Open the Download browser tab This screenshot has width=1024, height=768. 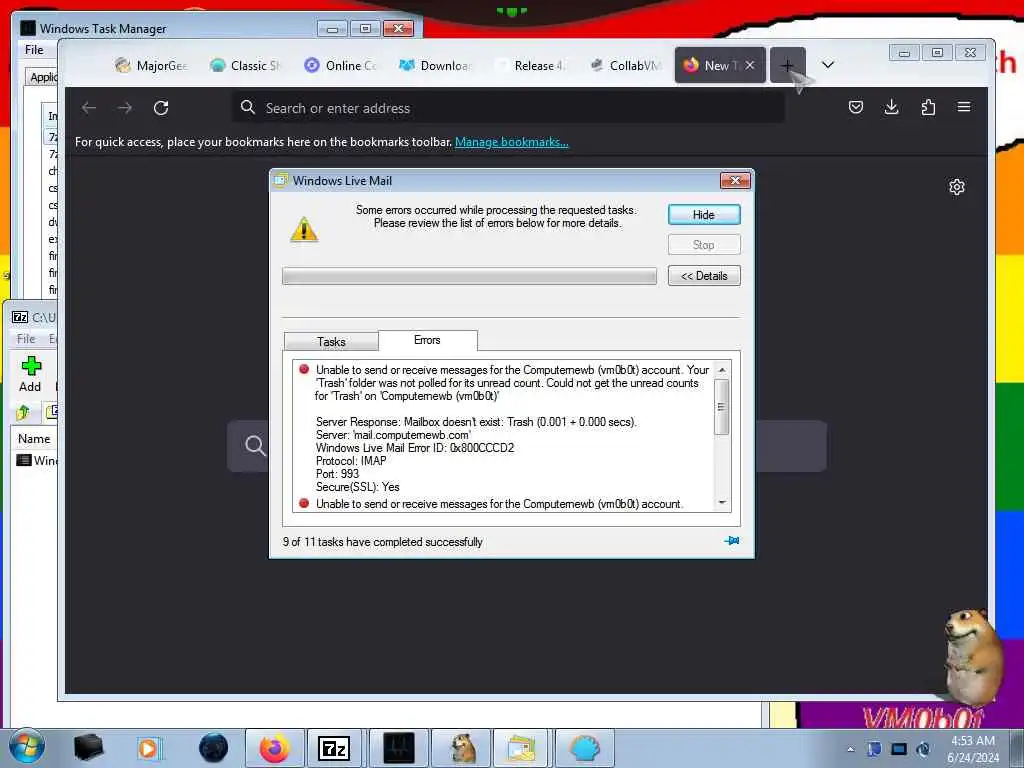[x=436, y=65]
